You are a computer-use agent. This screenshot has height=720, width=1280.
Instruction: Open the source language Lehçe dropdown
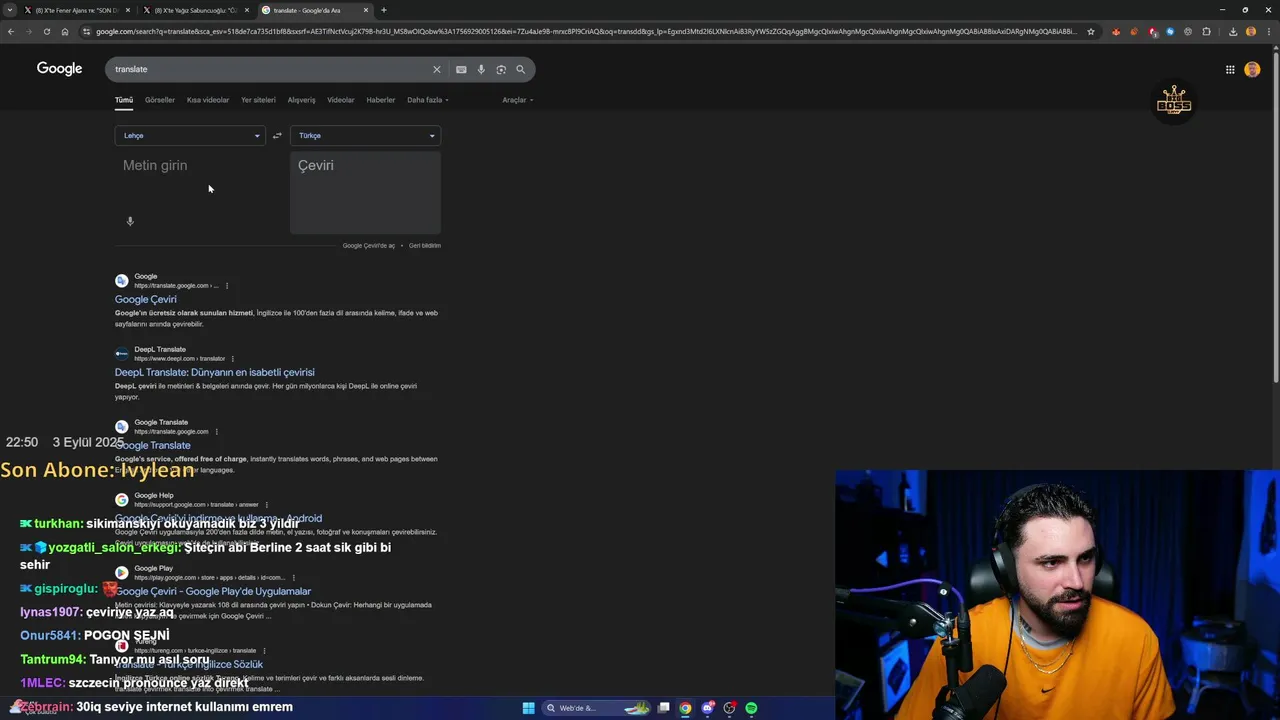[190, 135]
